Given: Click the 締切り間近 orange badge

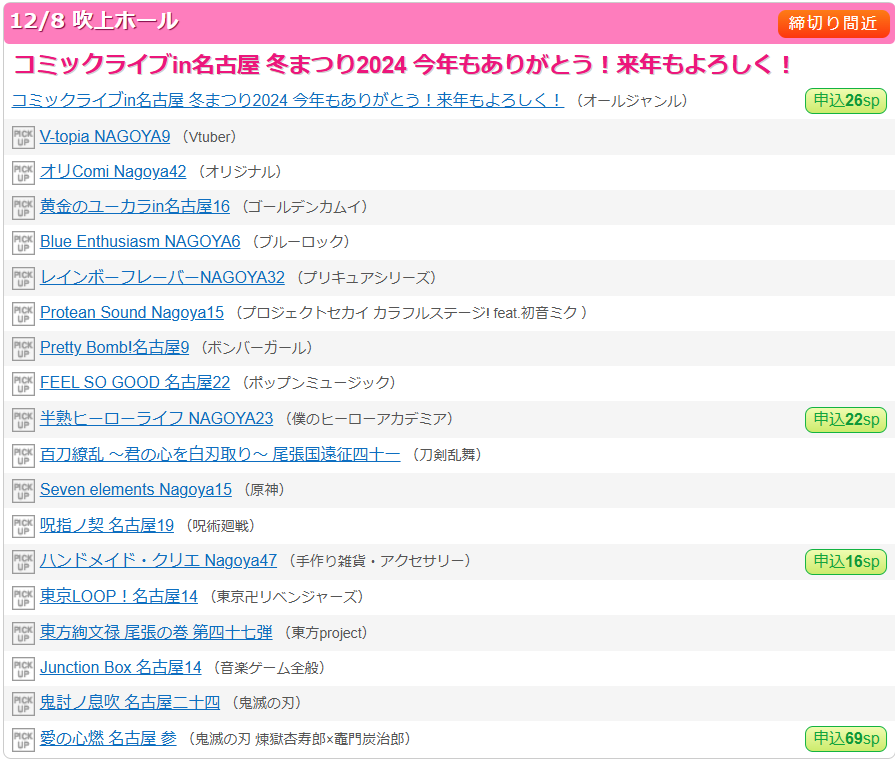Looking at the screenshot, I should click(833, 23).
